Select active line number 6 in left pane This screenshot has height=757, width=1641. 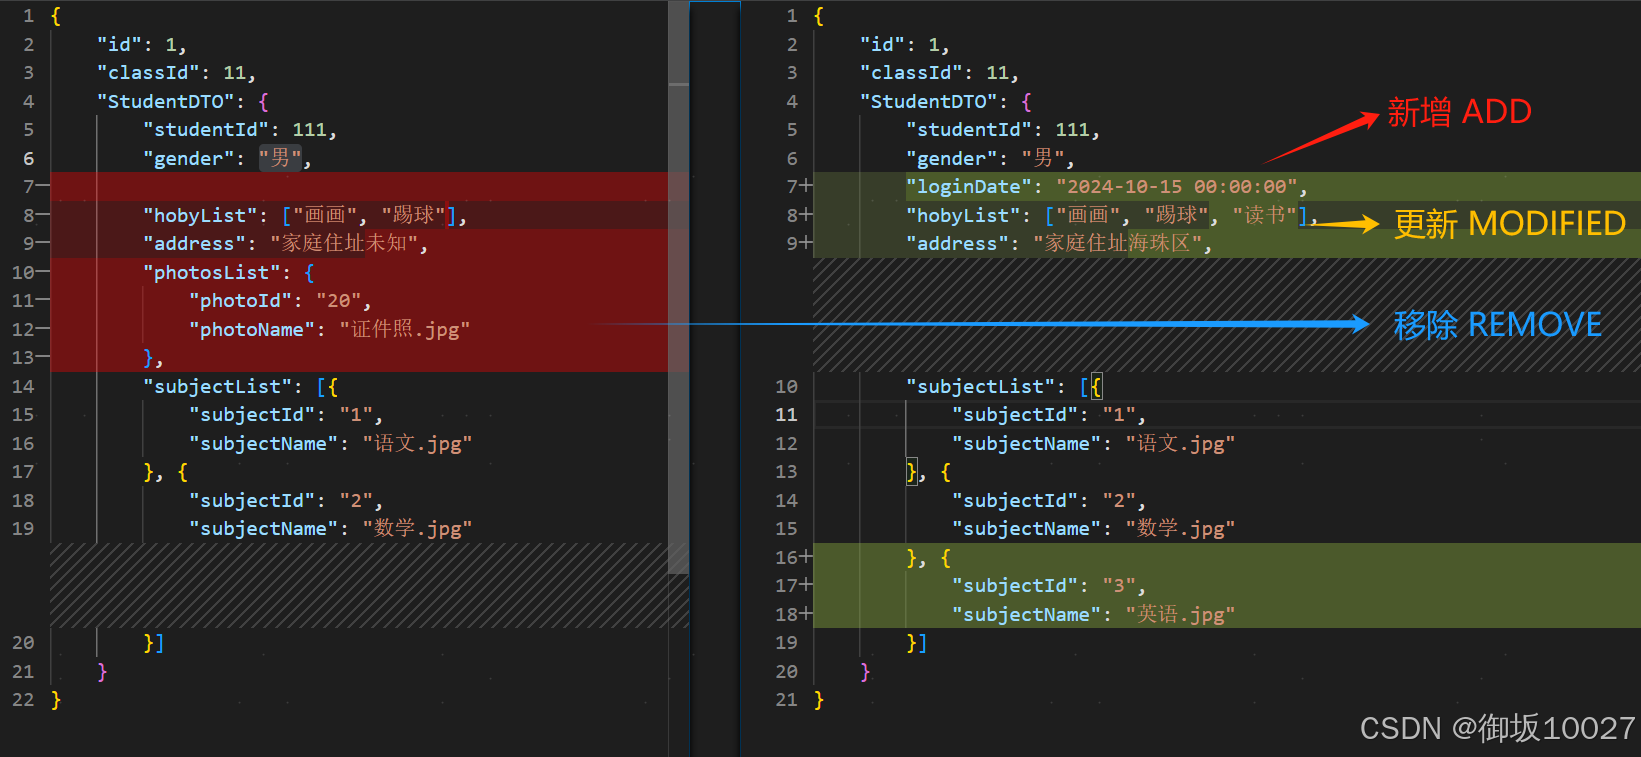pyautogui.click(x=28, y=158)
